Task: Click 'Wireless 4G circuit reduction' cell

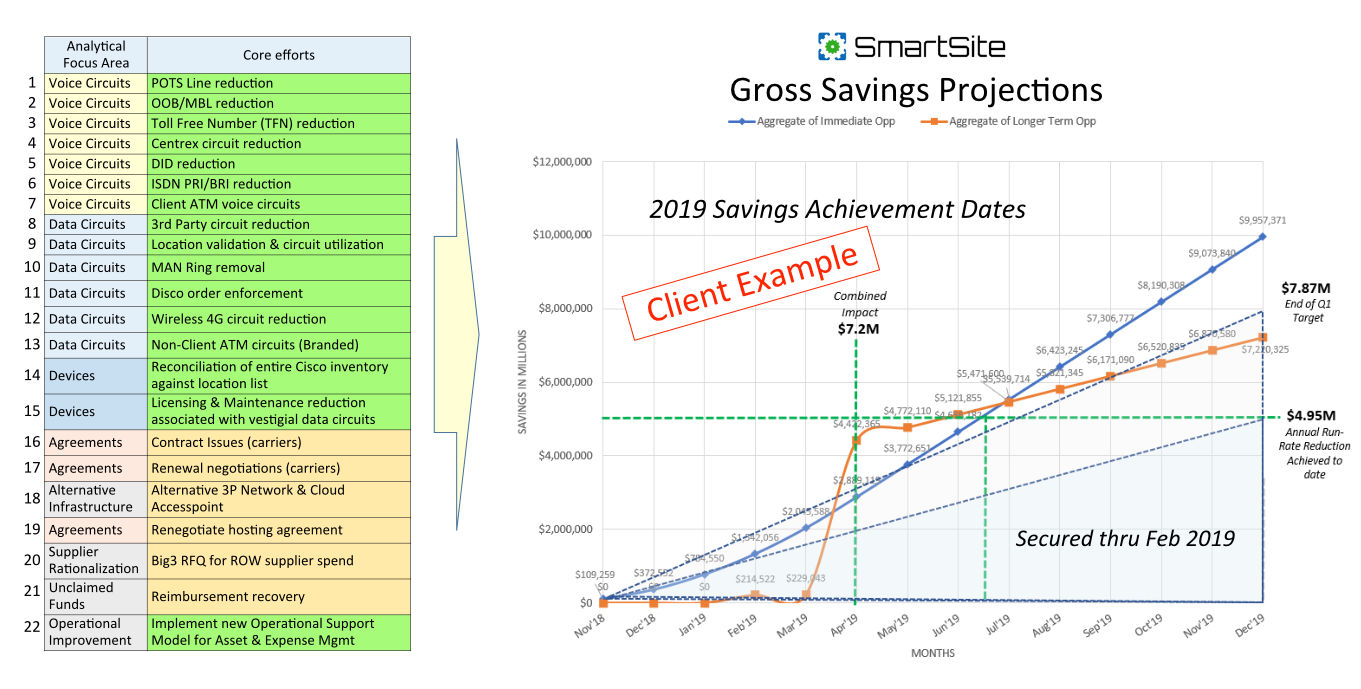Action: 279,319
